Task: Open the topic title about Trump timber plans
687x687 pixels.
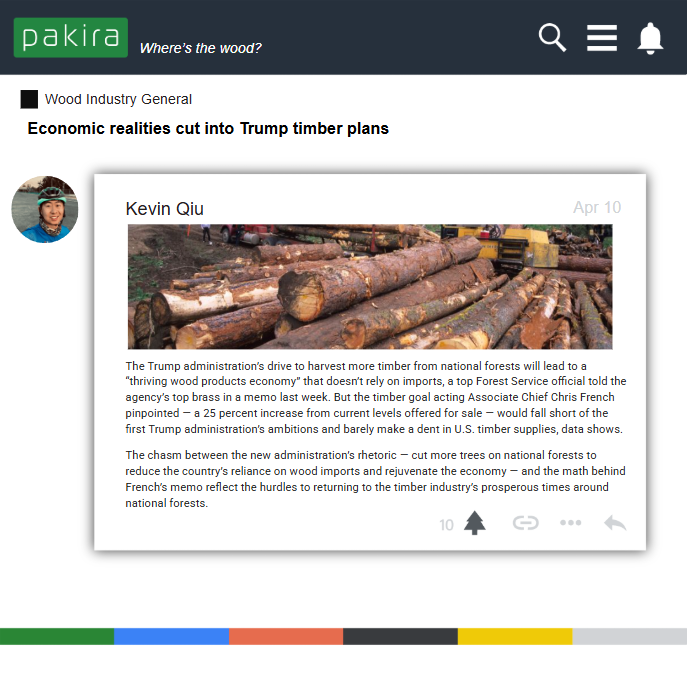Action: (208, 128)
